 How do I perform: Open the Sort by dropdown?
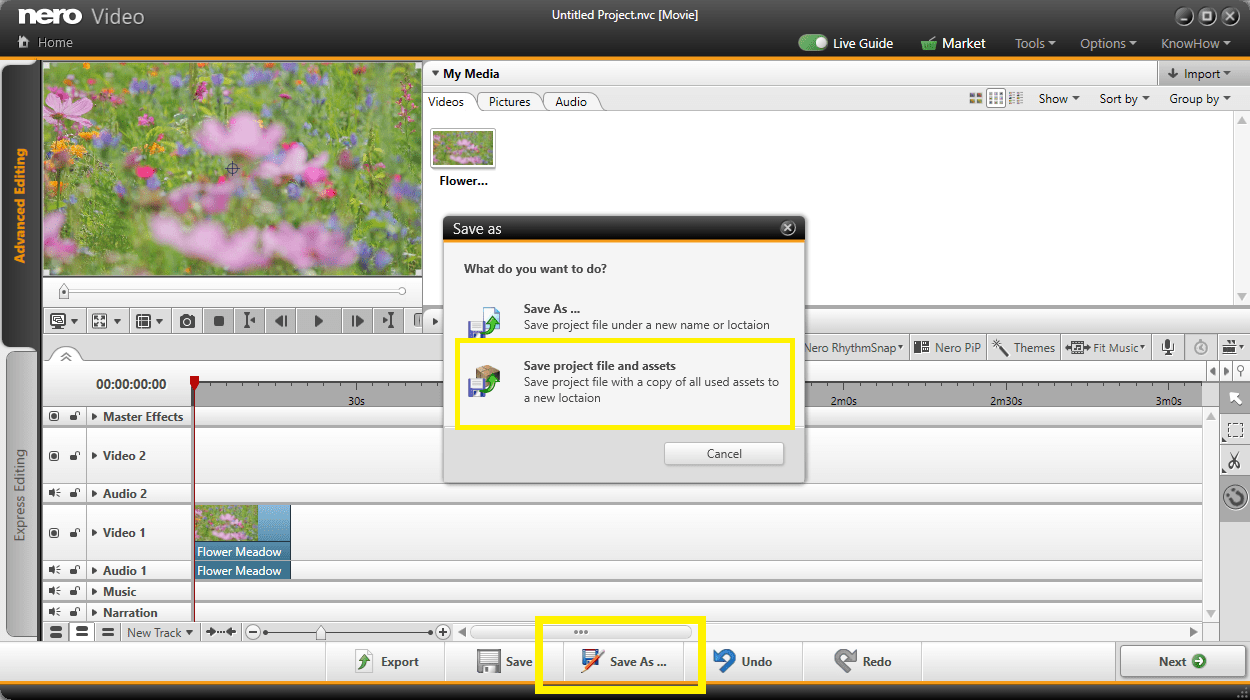click(x=1122, y=98)
